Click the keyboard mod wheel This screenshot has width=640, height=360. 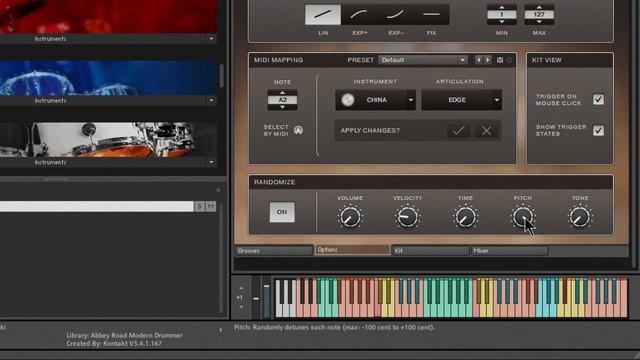(x=266, y=298)
